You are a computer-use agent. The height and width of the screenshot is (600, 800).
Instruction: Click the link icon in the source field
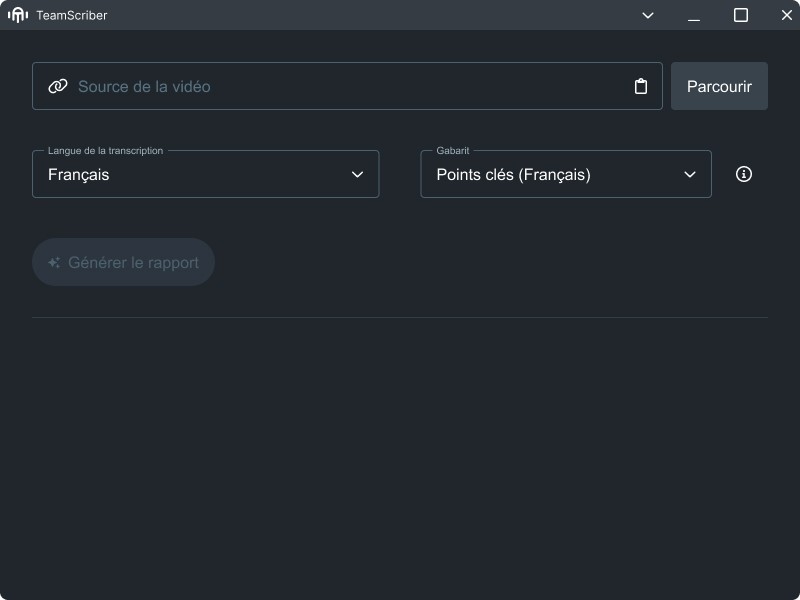pos(58,86)
